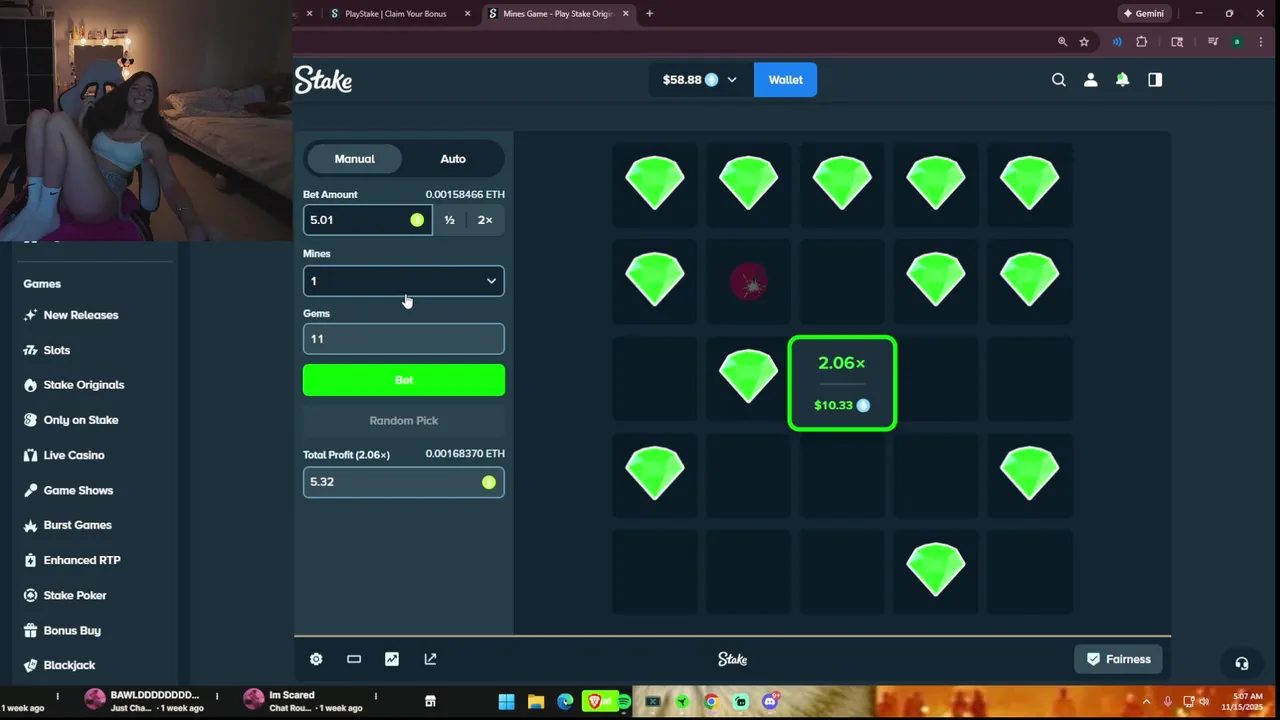Open the Wallet

(x=785, y=80)
